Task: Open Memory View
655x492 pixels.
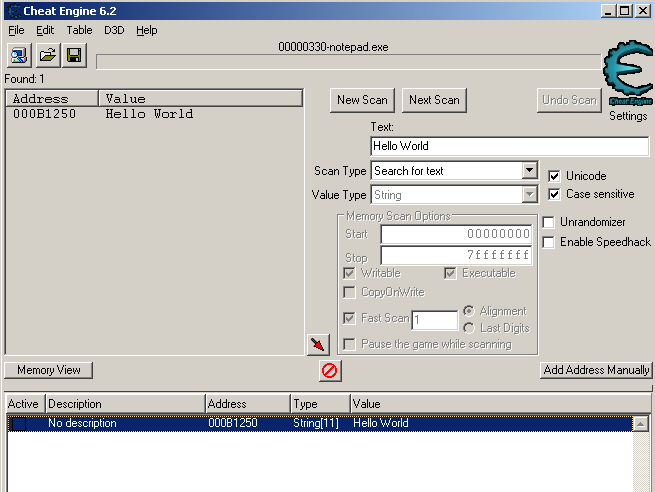Action: tap(49, 370)
